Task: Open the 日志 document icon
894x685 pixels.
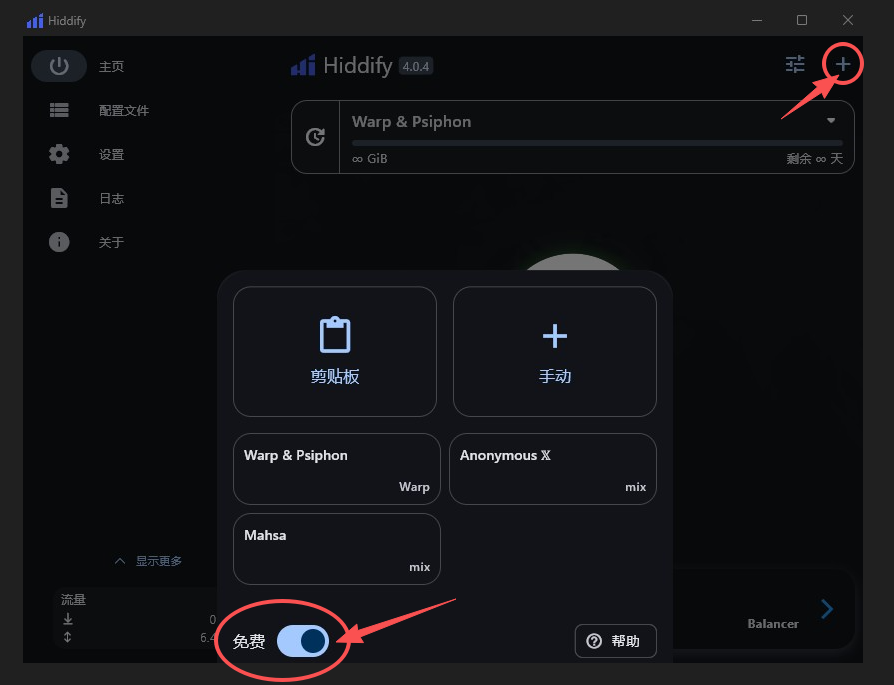Action: point(59,198)
